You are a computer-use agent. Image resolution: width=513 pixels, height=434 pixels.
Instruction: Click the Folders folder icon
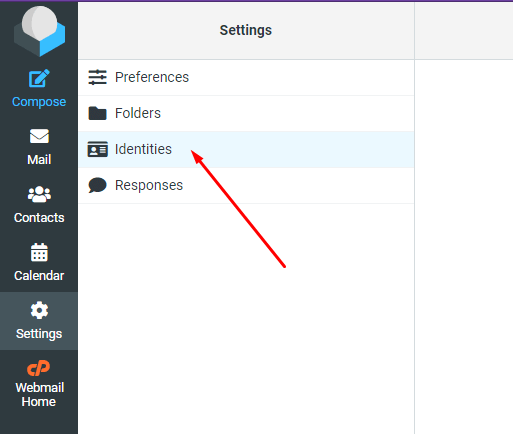click(x=97, y=113)
